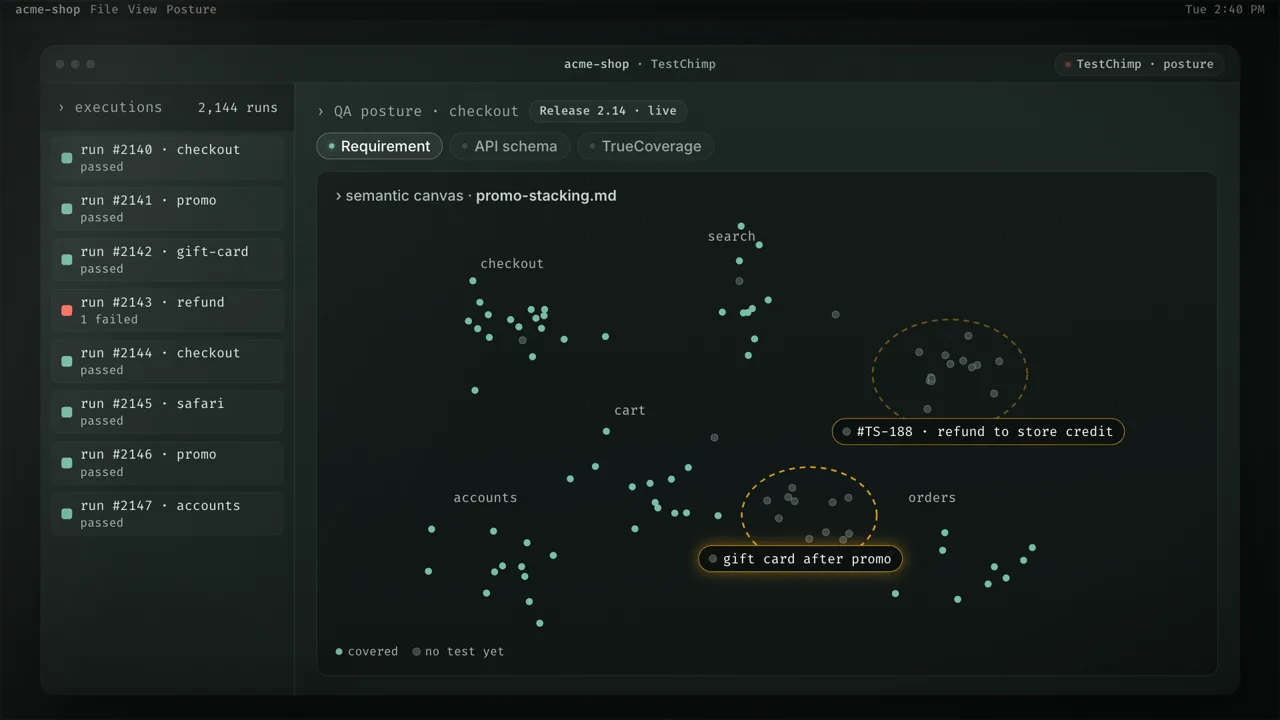Click the executions heading text
This screenshot has width=1280, height=720.
pyautogui.click(x=118, y=107)
